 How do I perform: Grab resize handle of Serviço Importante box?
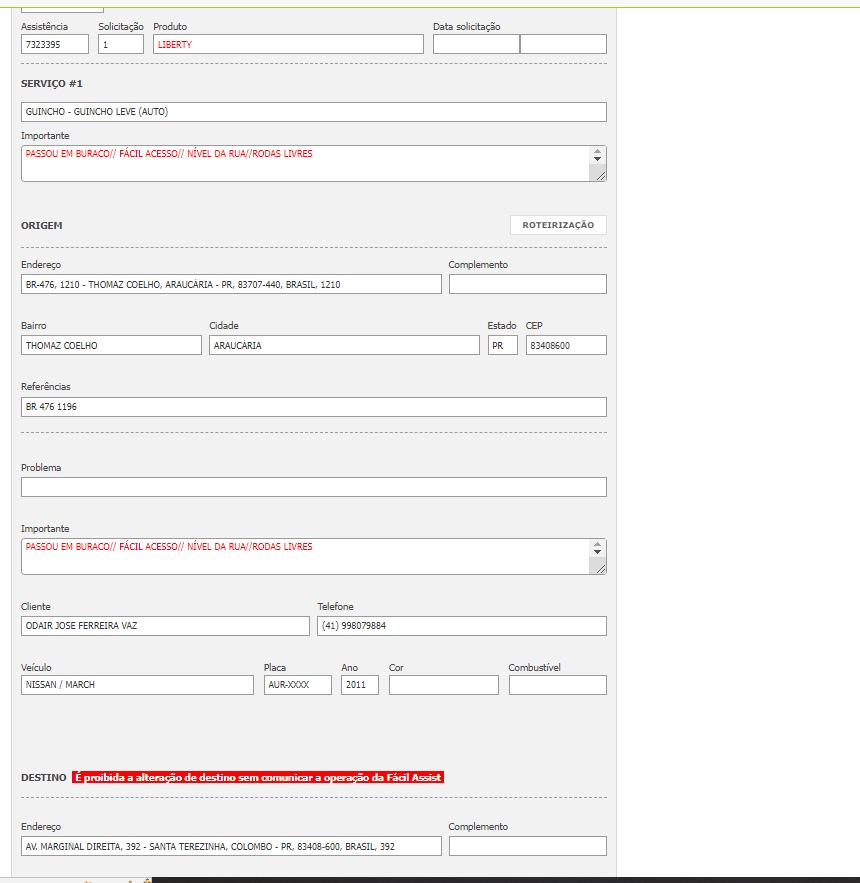(601, 176)
